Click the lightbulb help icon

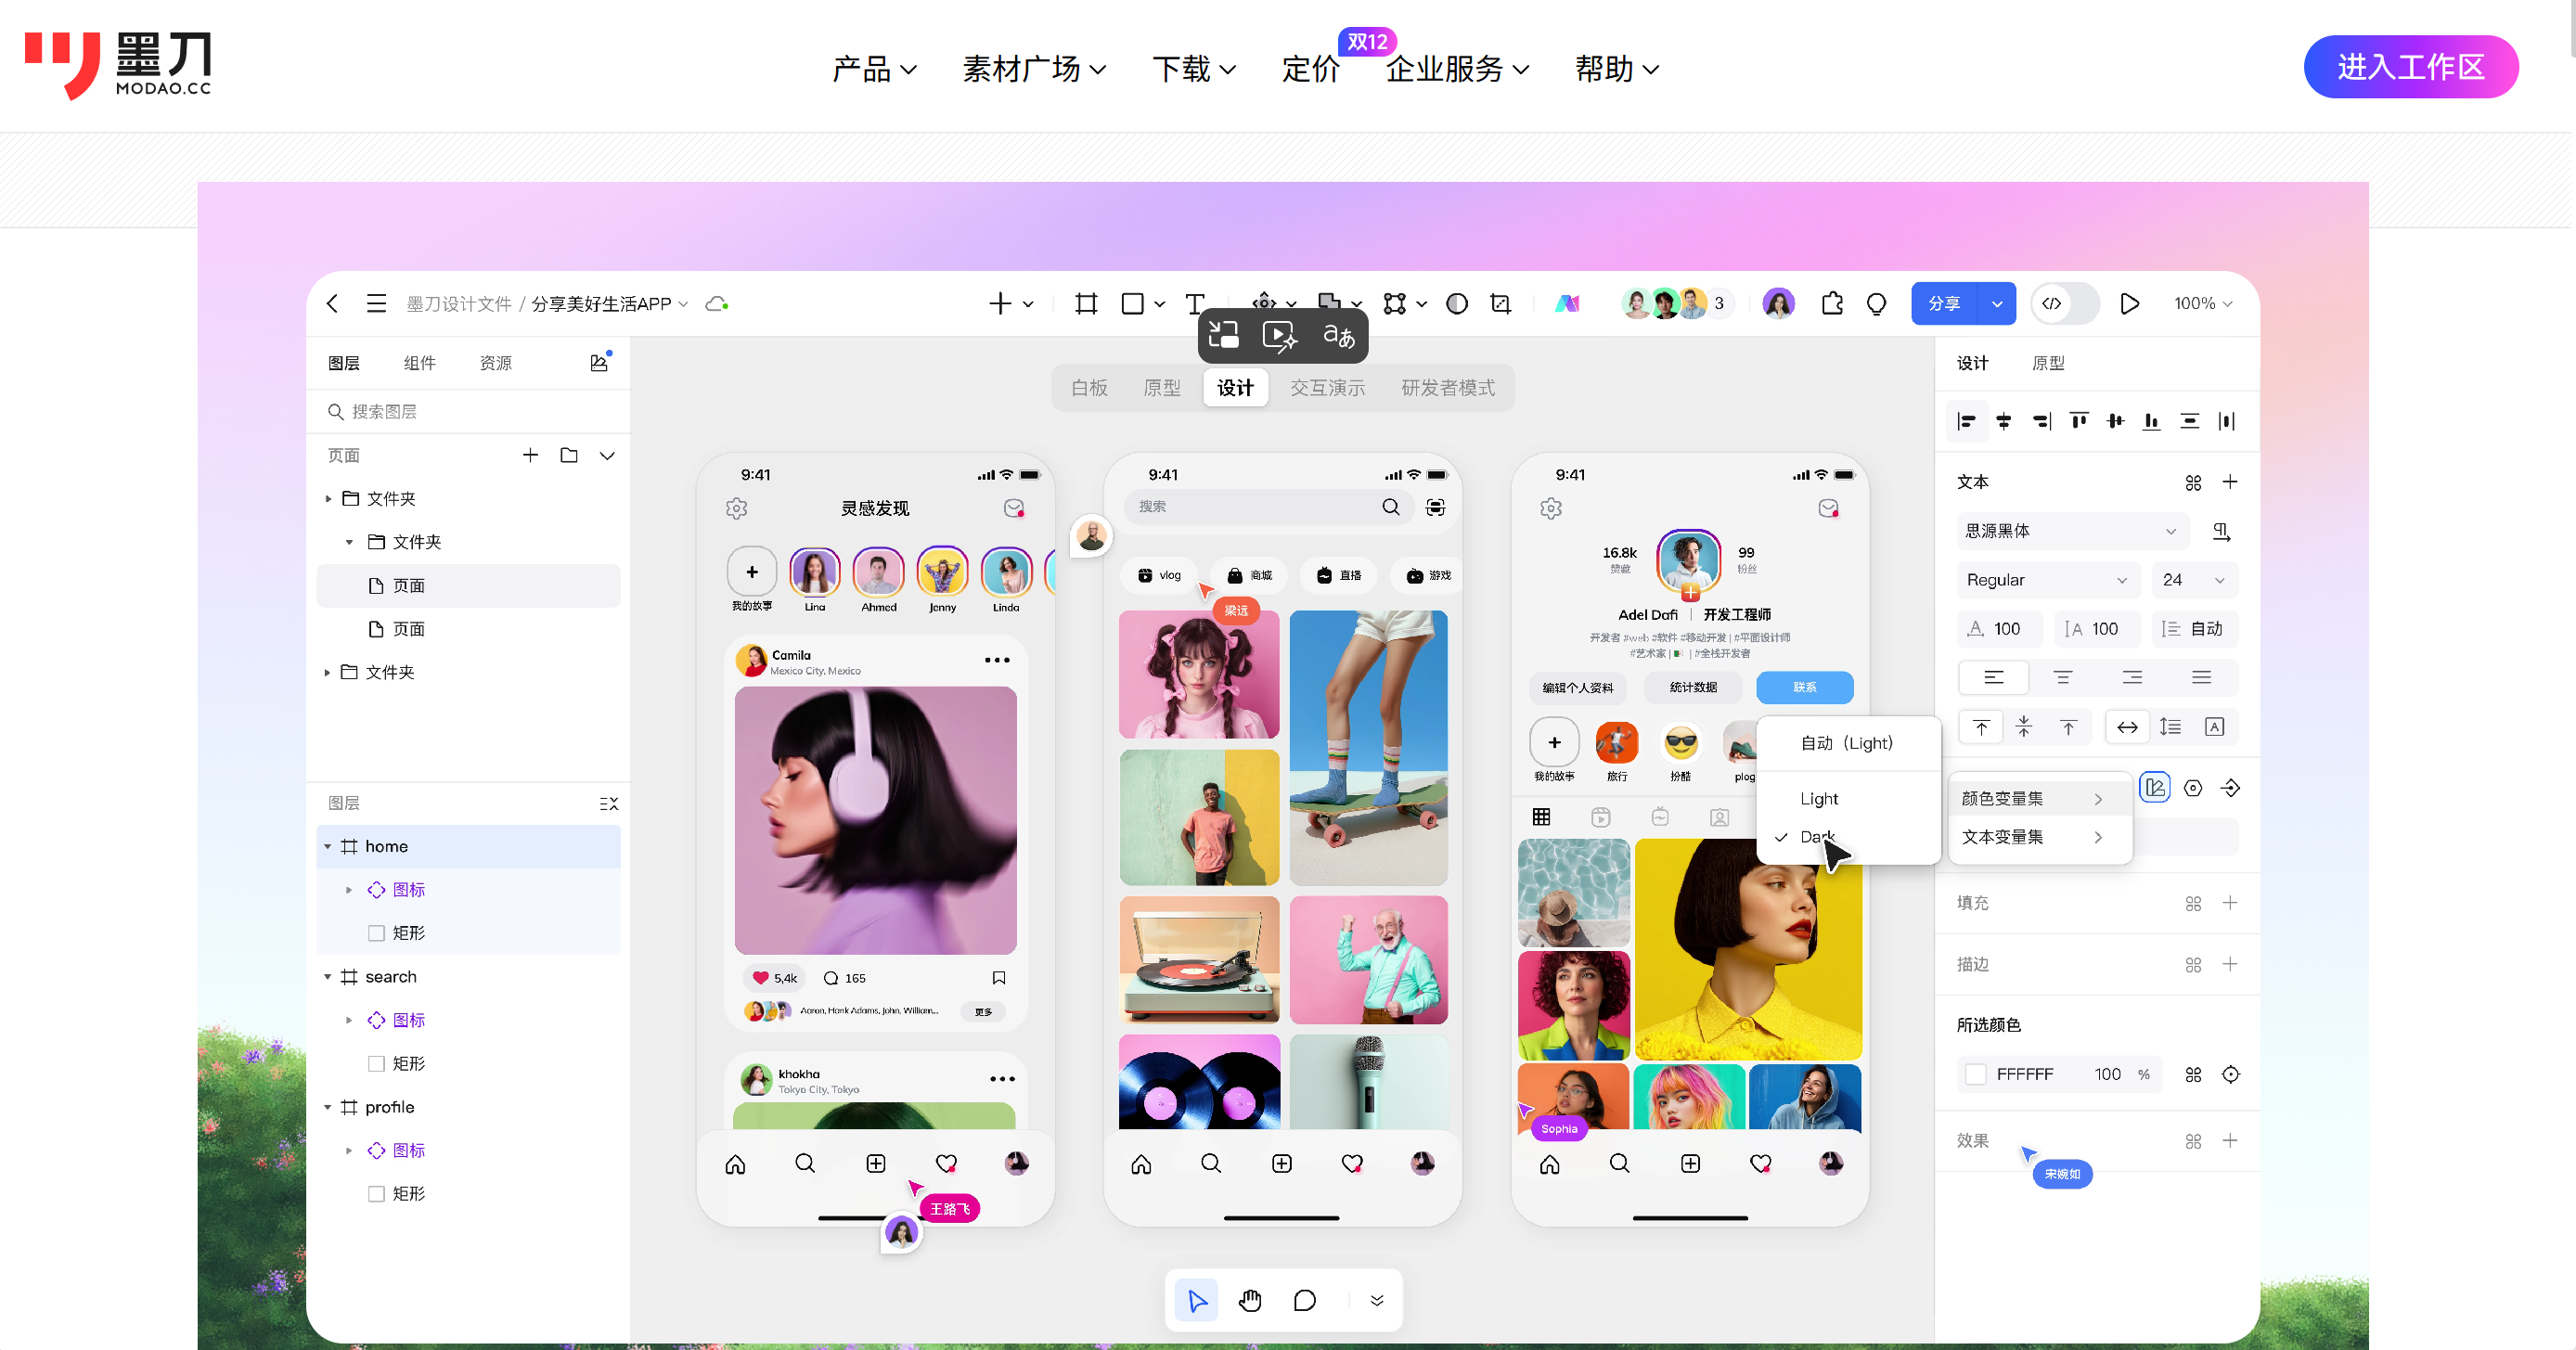1877,303
